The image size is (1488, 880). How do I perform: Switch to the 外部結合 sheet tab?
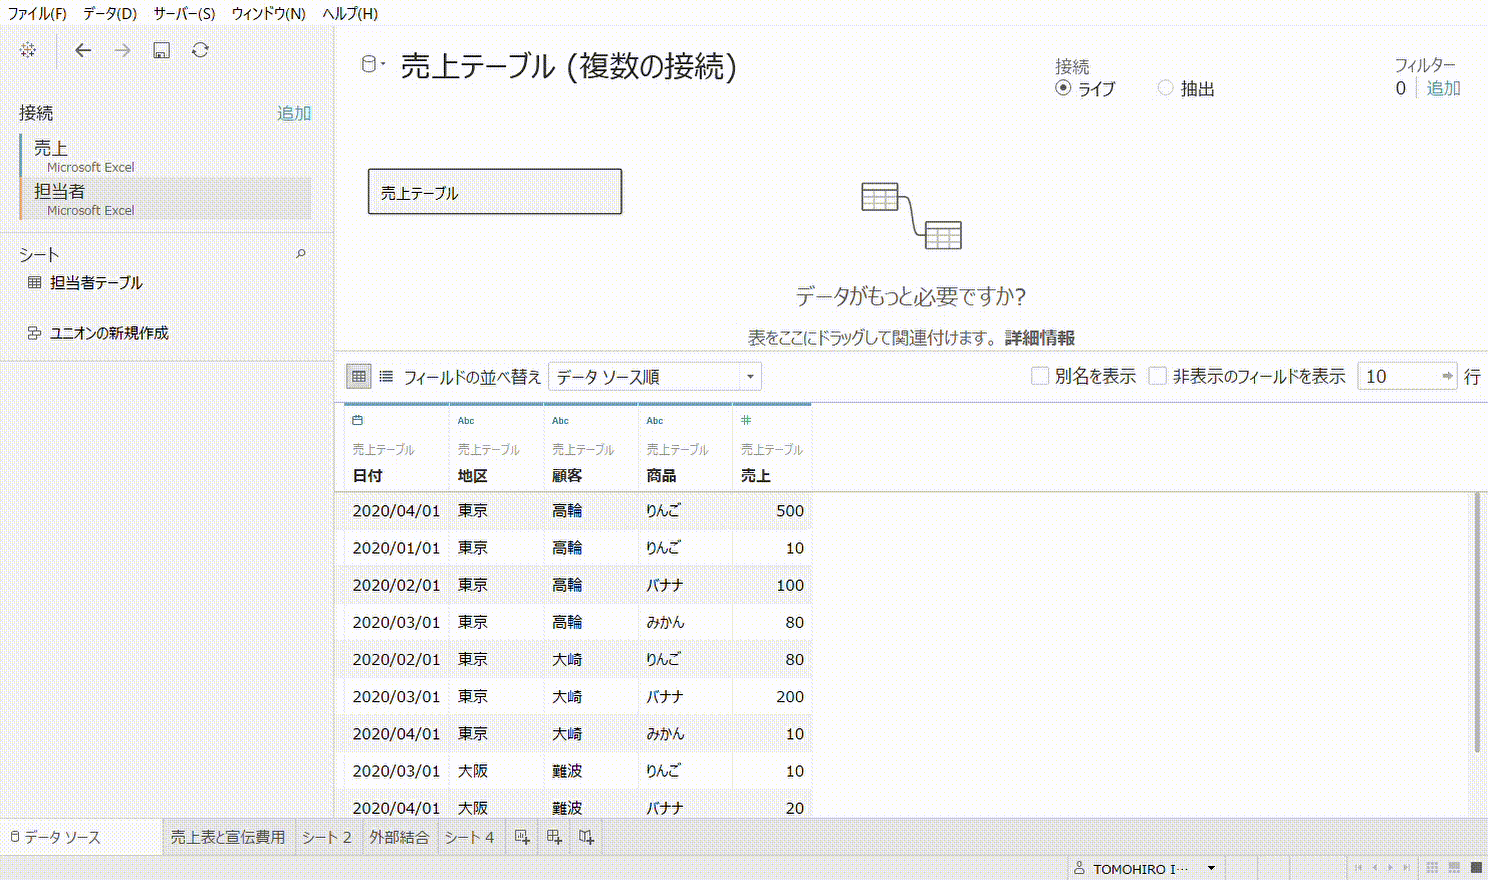pos(399,837)
